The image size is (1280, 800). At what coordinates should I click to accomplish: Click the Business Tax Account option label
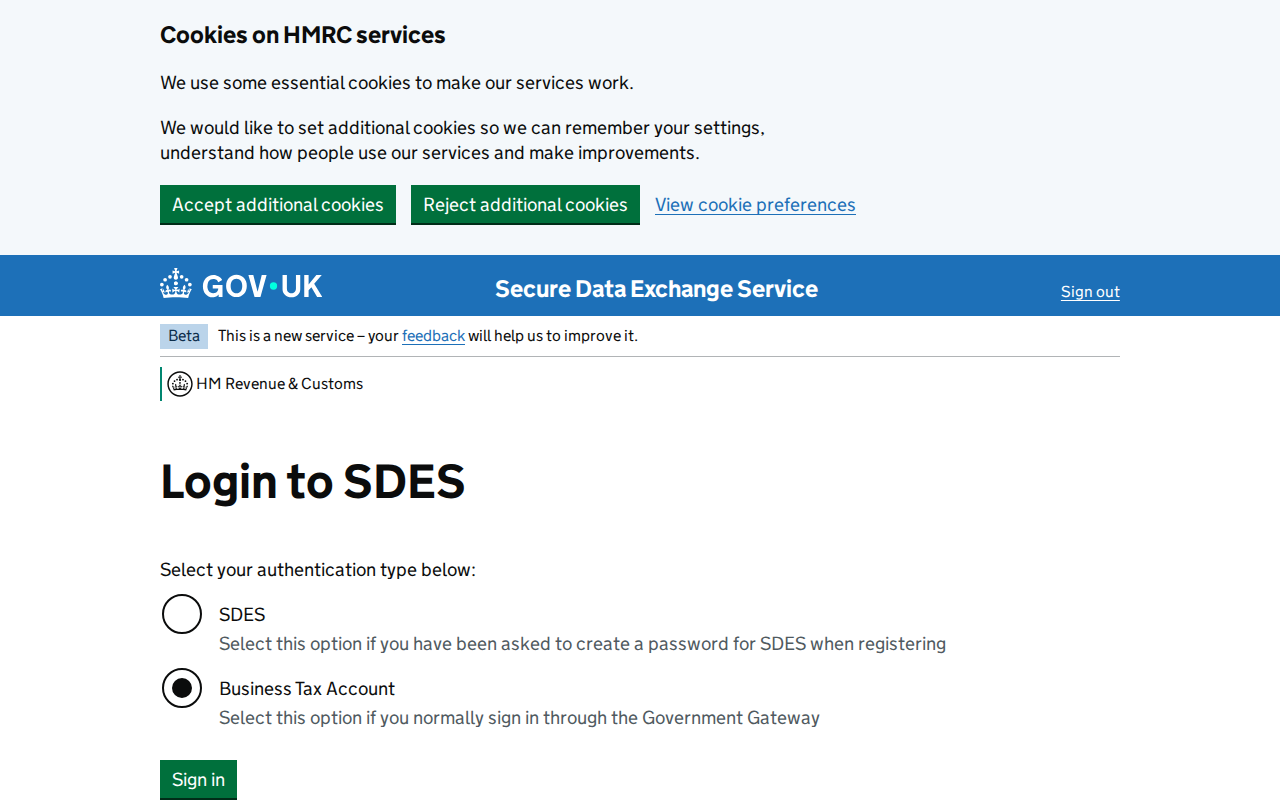coord(306,688)
